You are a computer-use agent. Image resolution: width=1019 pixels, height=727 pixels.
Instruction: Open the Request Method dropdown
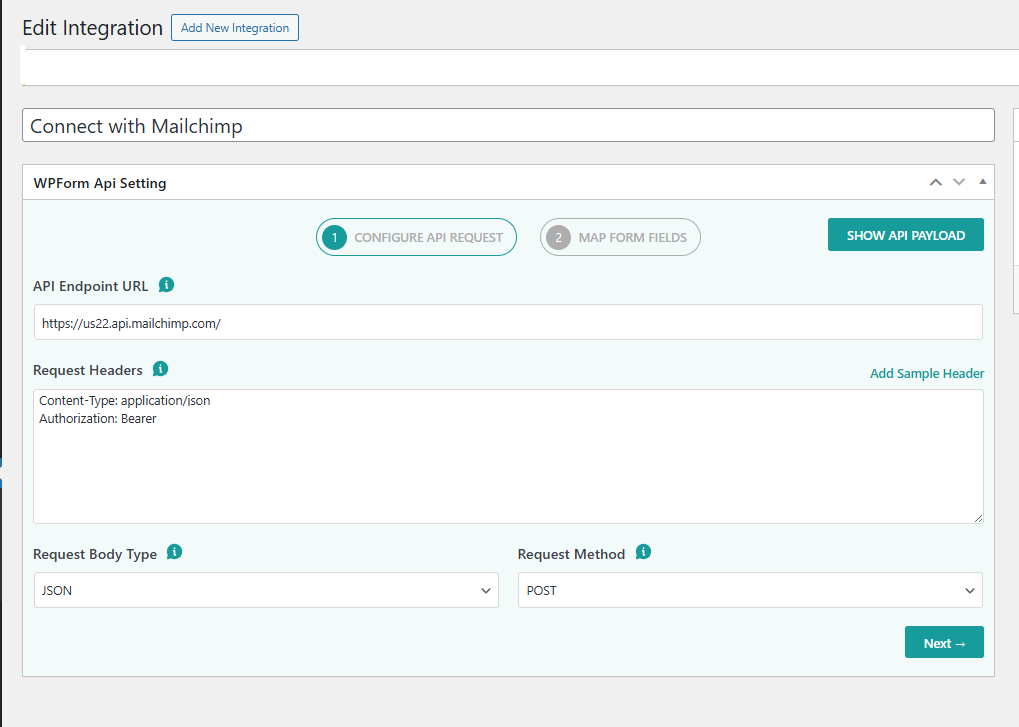749,590
